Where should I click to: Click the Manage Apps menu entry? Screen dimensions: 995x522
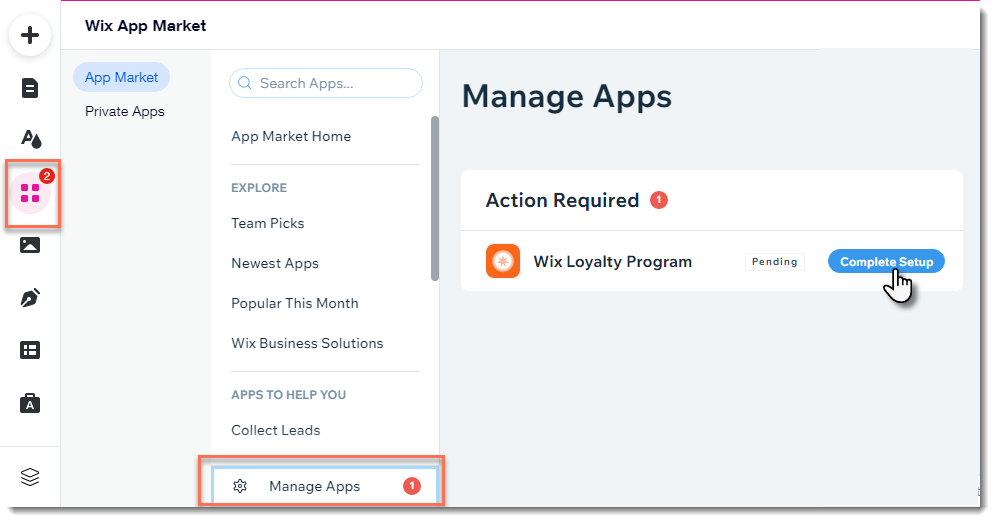tap(324, 486)
